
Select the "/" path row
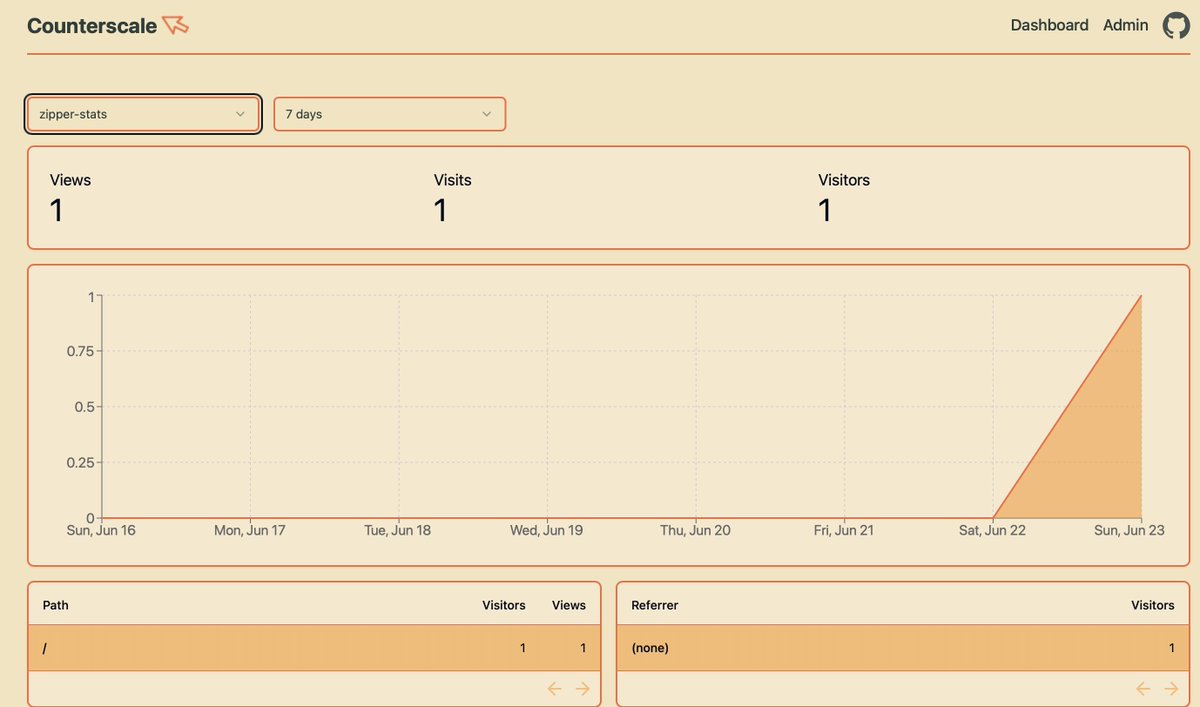(314, 648)
